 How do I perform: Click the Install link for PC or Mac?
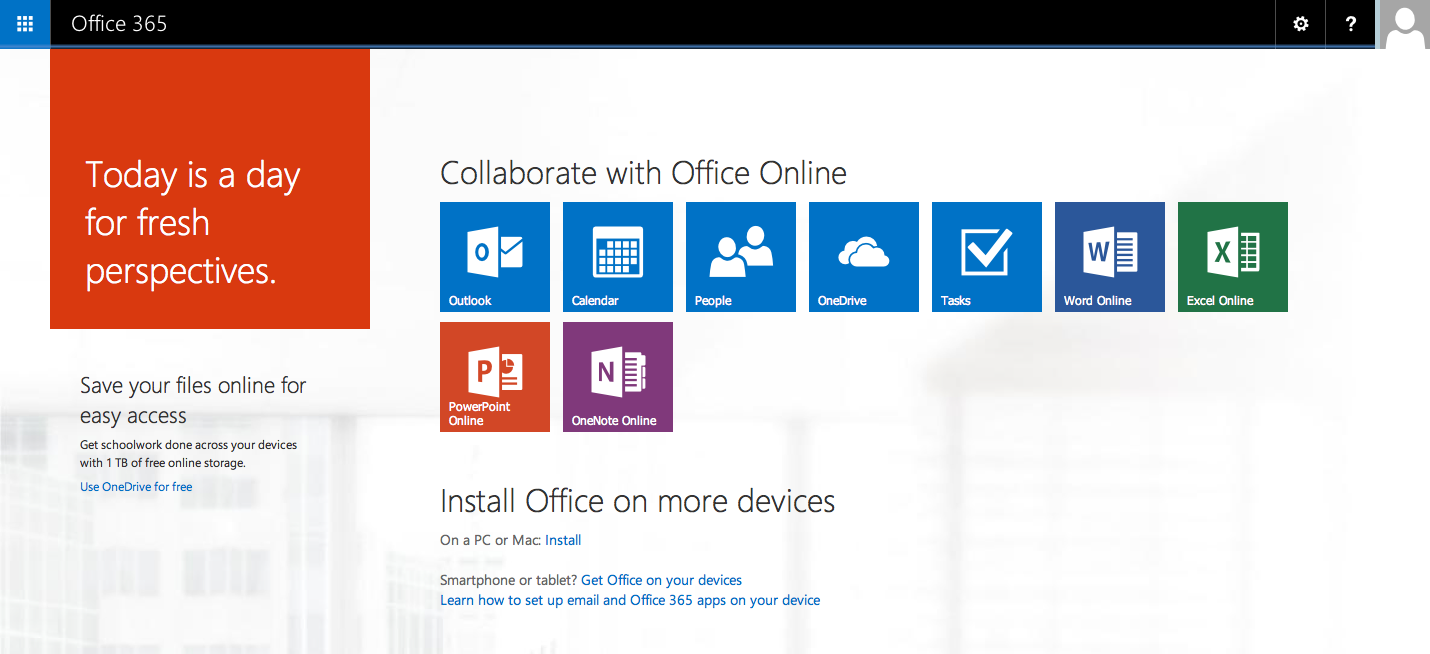tap(563, 539)
